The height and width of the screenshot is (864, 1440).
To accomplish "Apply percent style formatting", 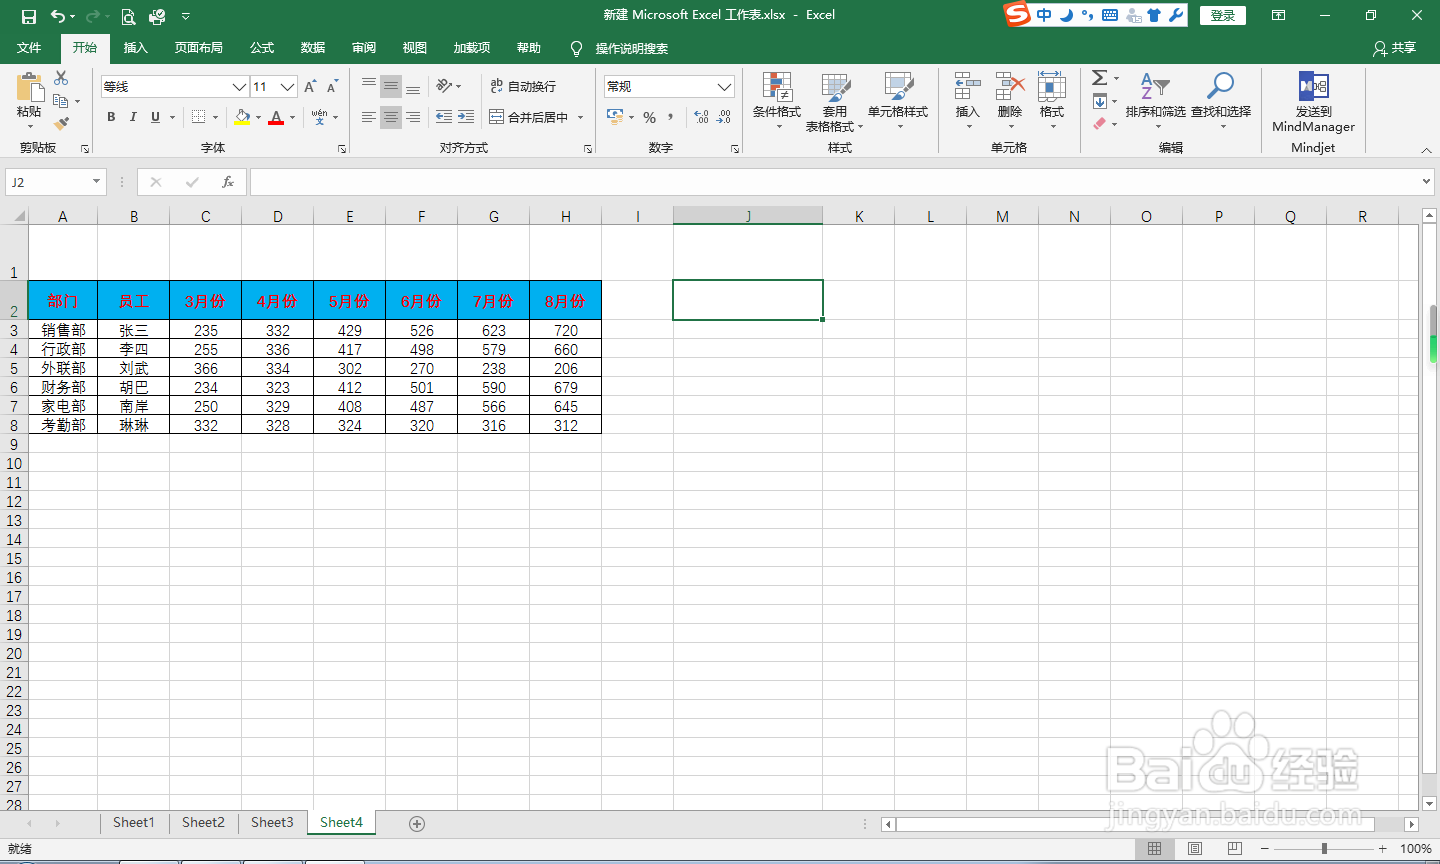I will pyautogui.click(x=650, y=117).
